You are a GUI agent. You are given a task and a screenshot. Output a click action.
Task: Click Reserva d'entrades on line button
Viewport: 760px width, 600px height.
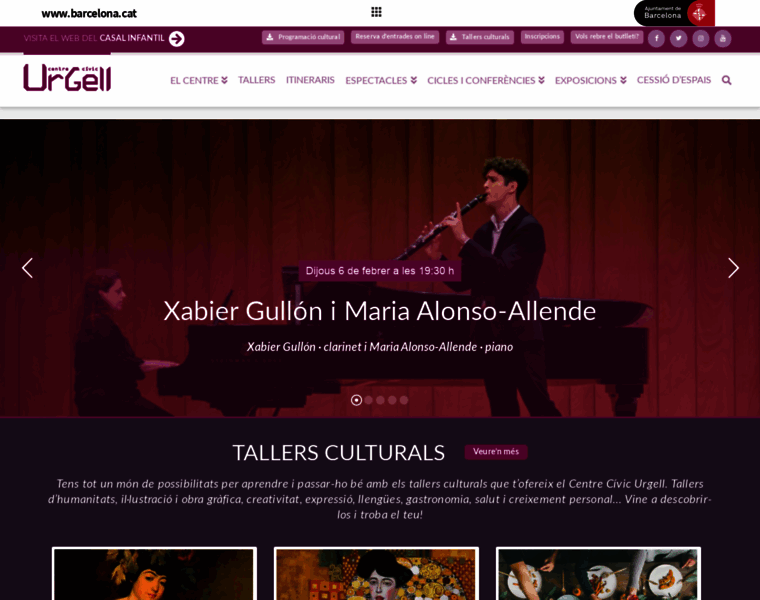coord(395,37)
